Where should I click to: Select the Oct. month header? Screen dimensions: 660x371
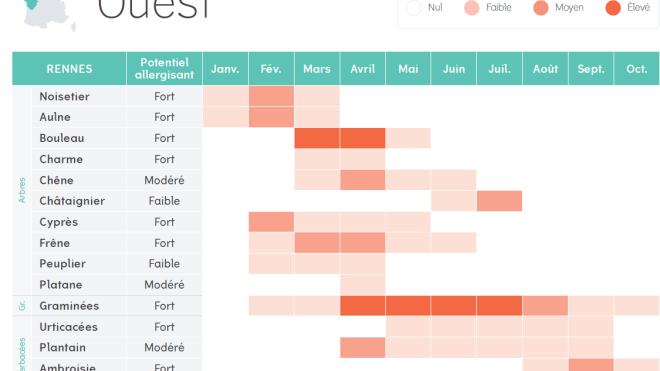(636, 69)
